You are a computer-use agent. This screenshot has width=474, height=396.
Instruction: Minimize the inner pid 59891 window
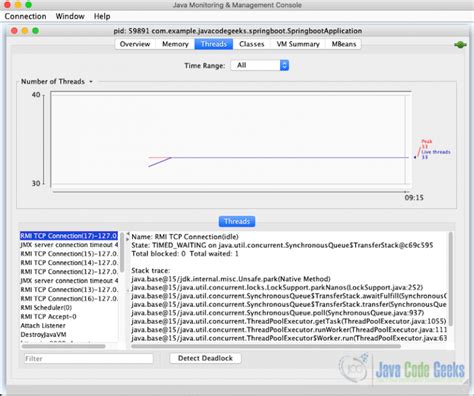tap(25, 31)
